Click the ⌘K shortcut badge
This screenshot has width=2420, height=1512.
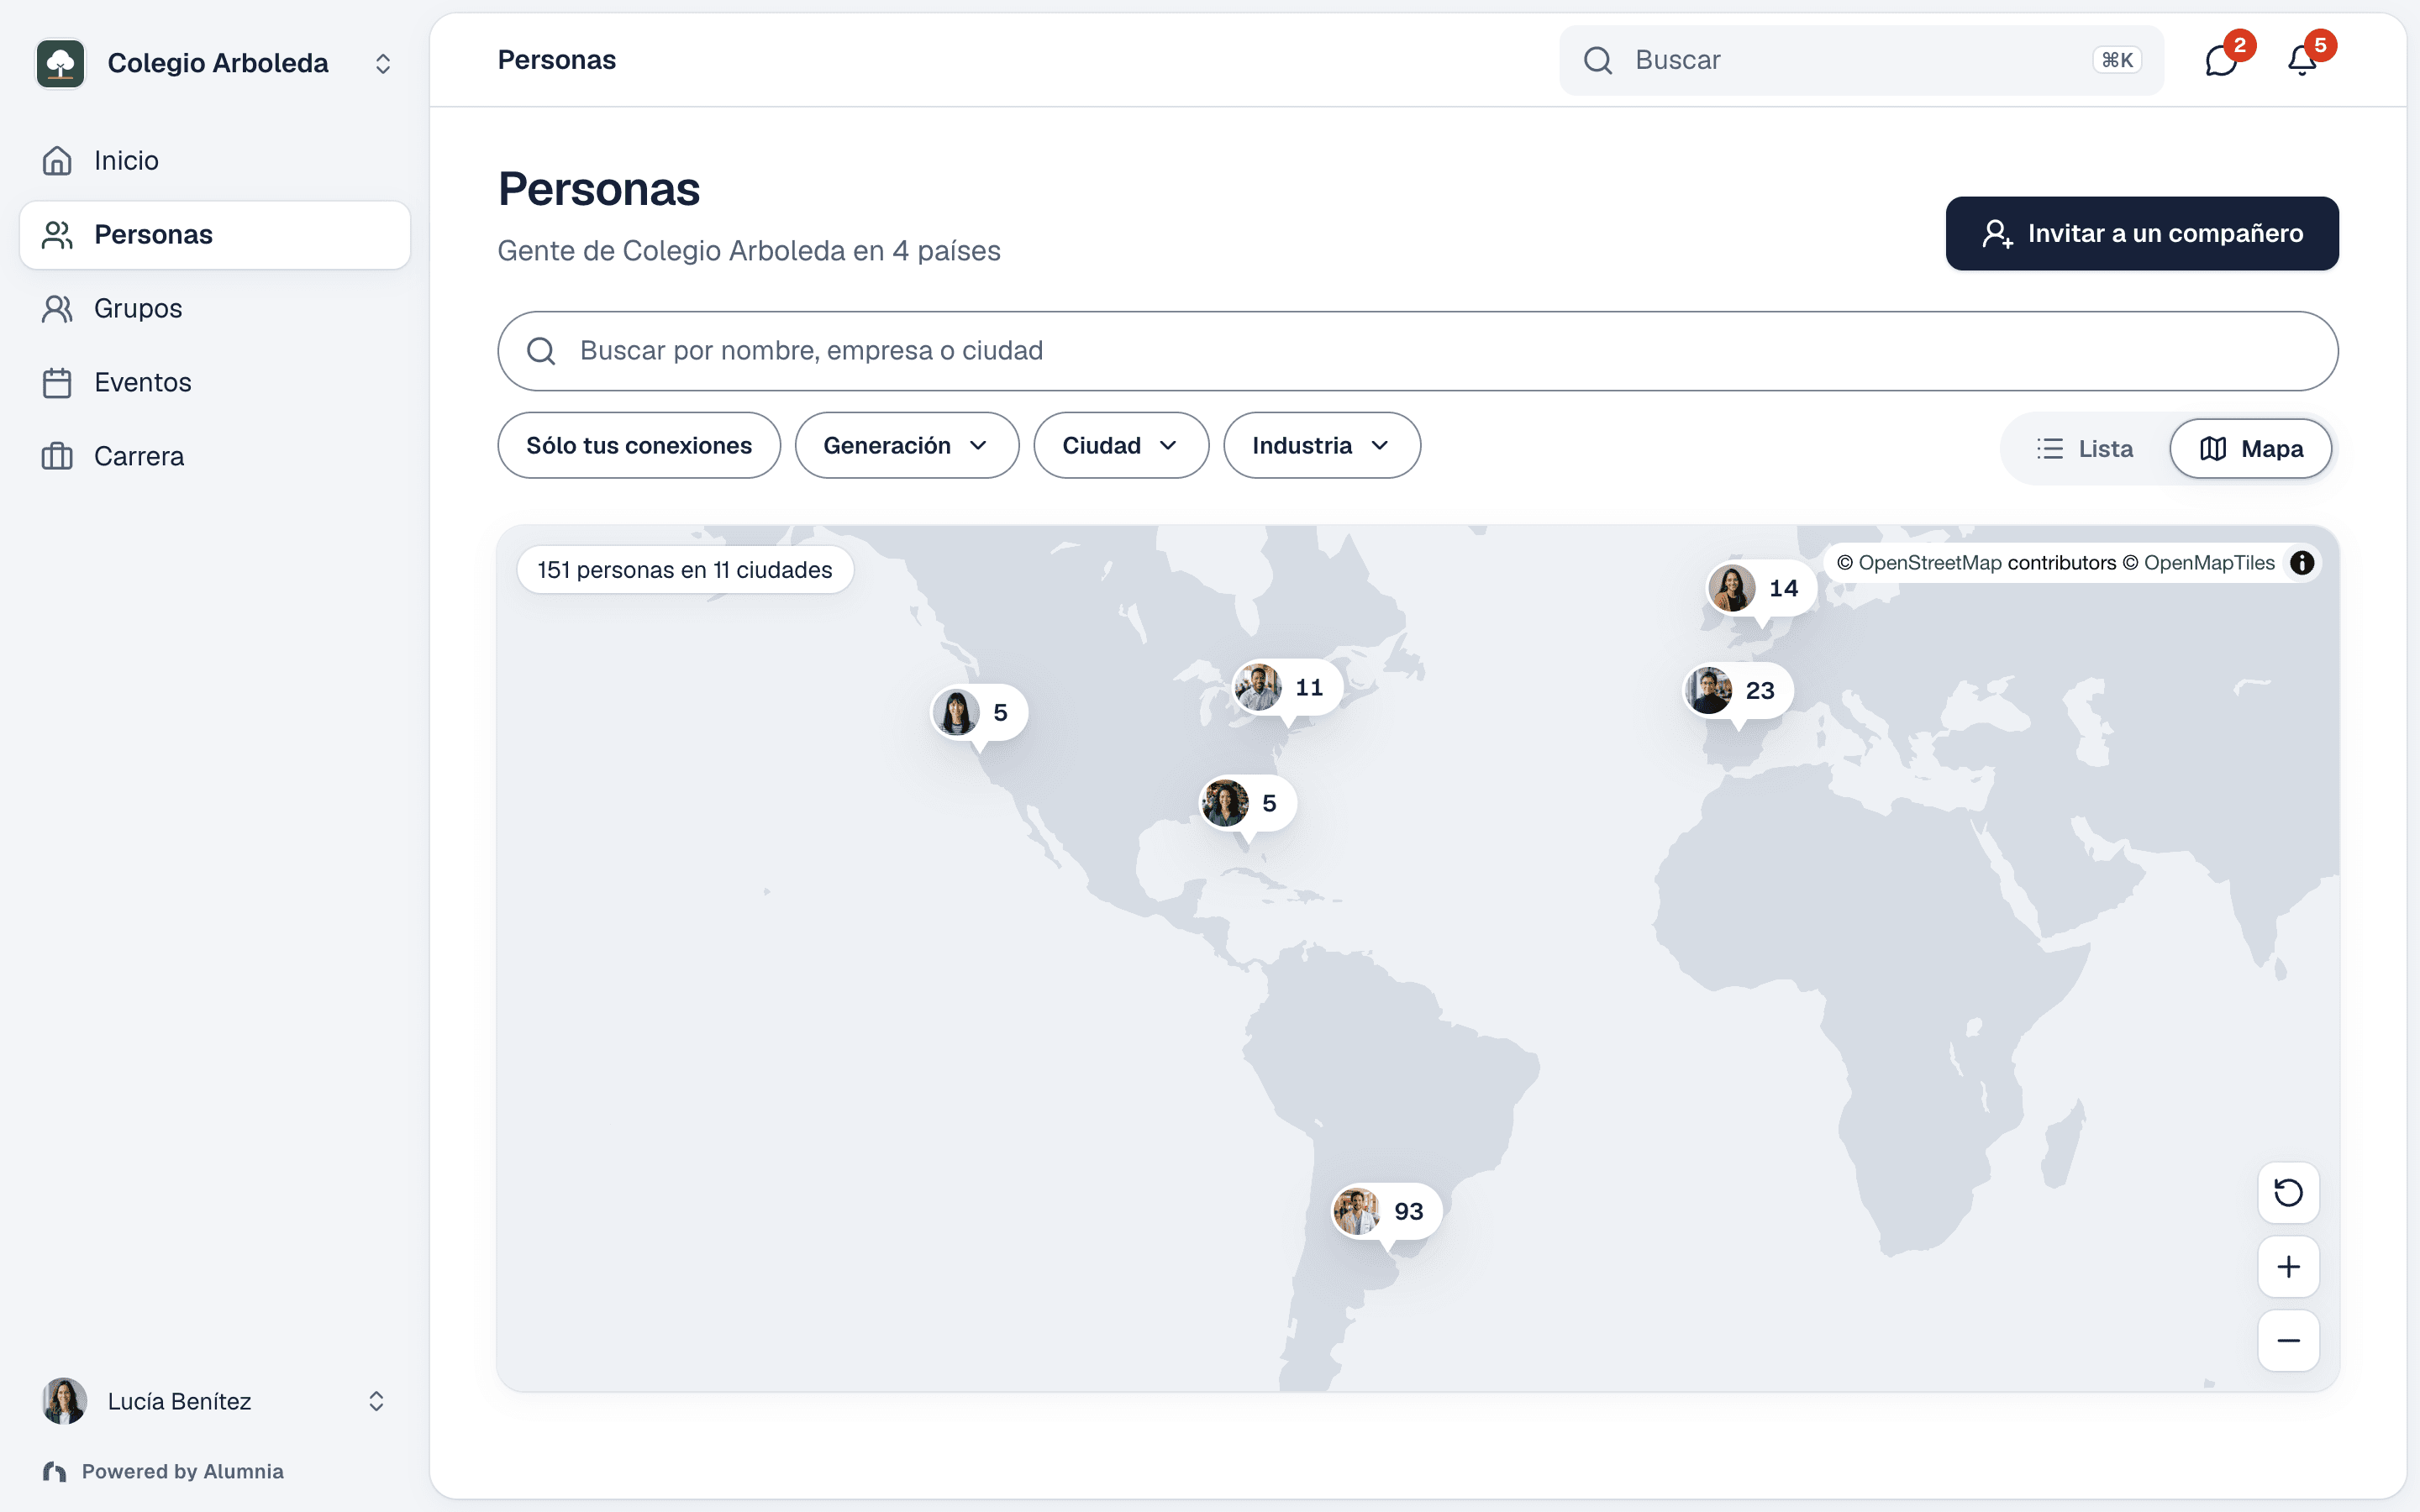[2117, 61]
